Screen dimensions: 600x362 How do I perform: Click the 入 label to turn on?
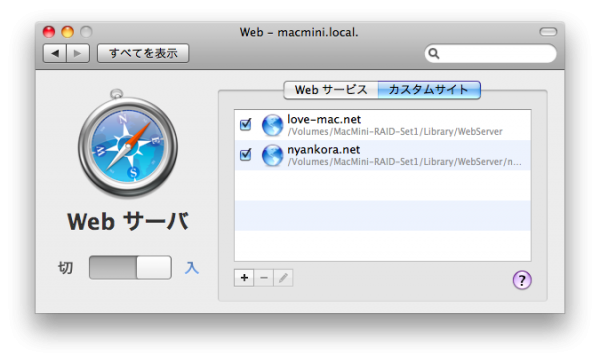[192, 267]
